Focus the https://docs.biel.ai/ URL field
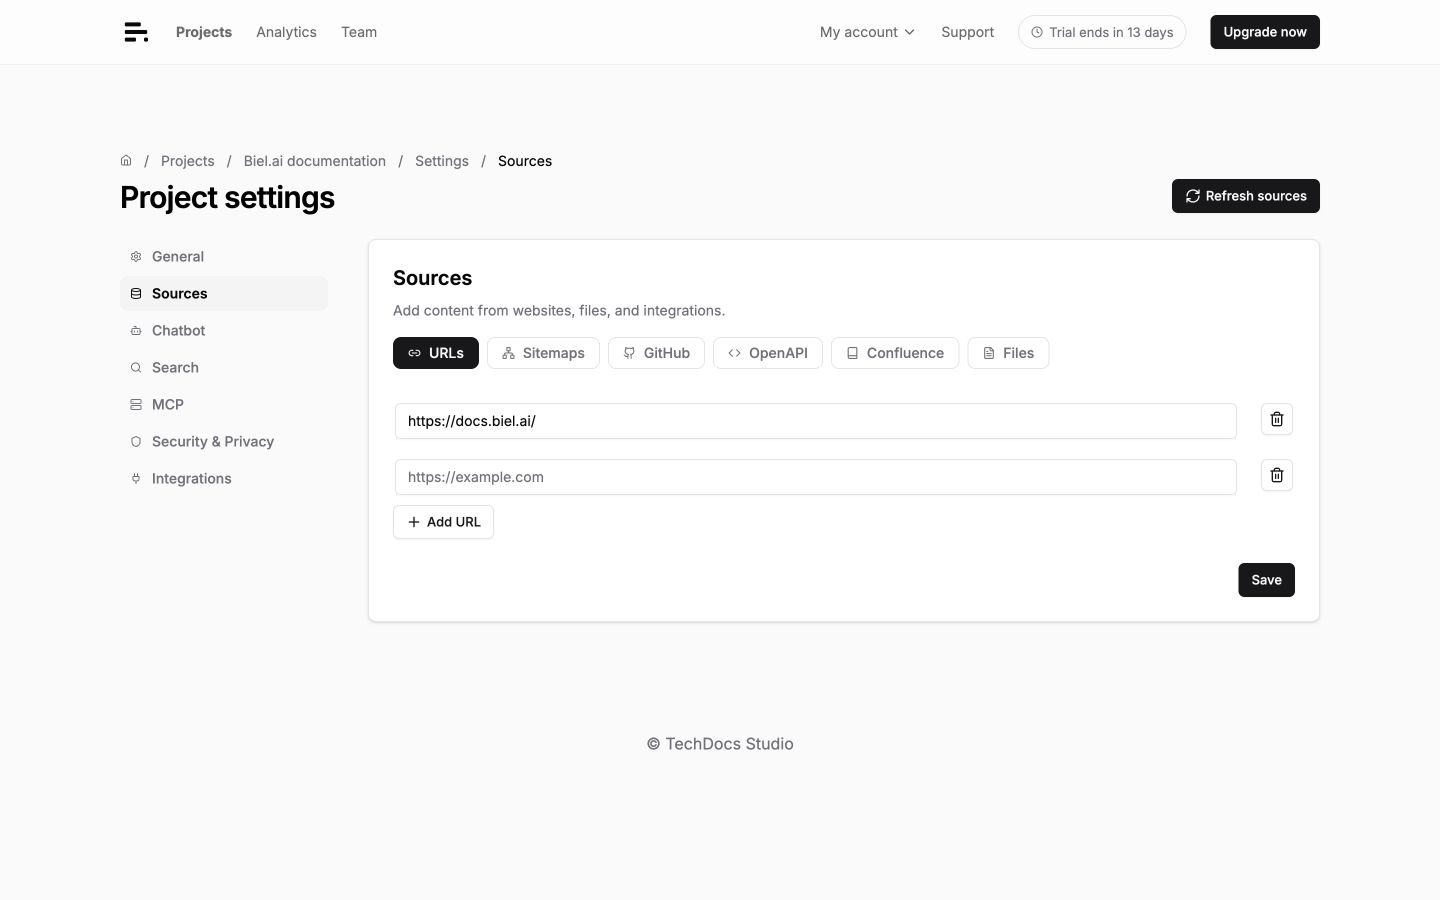The height and width of the screenshot is (900, 1440). point(816,421)
